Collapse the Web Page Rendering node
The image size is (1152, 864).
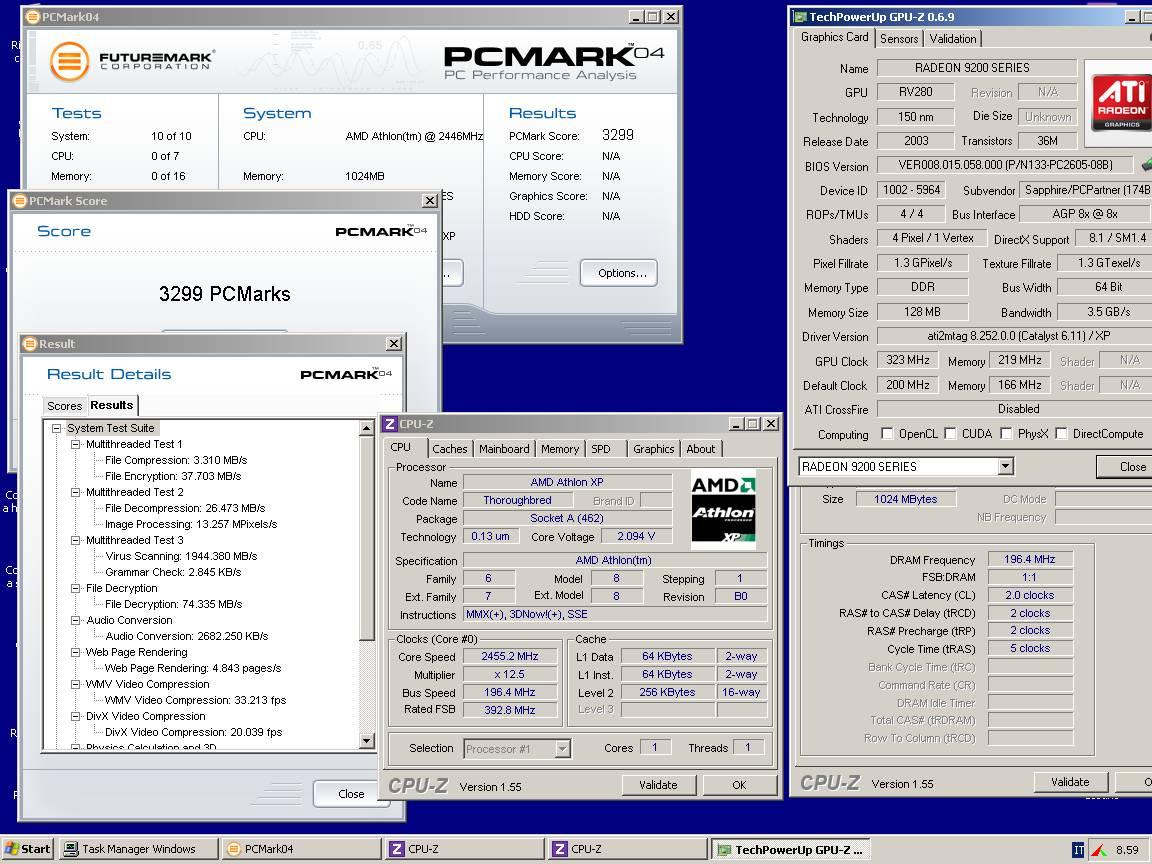point(75,652)
